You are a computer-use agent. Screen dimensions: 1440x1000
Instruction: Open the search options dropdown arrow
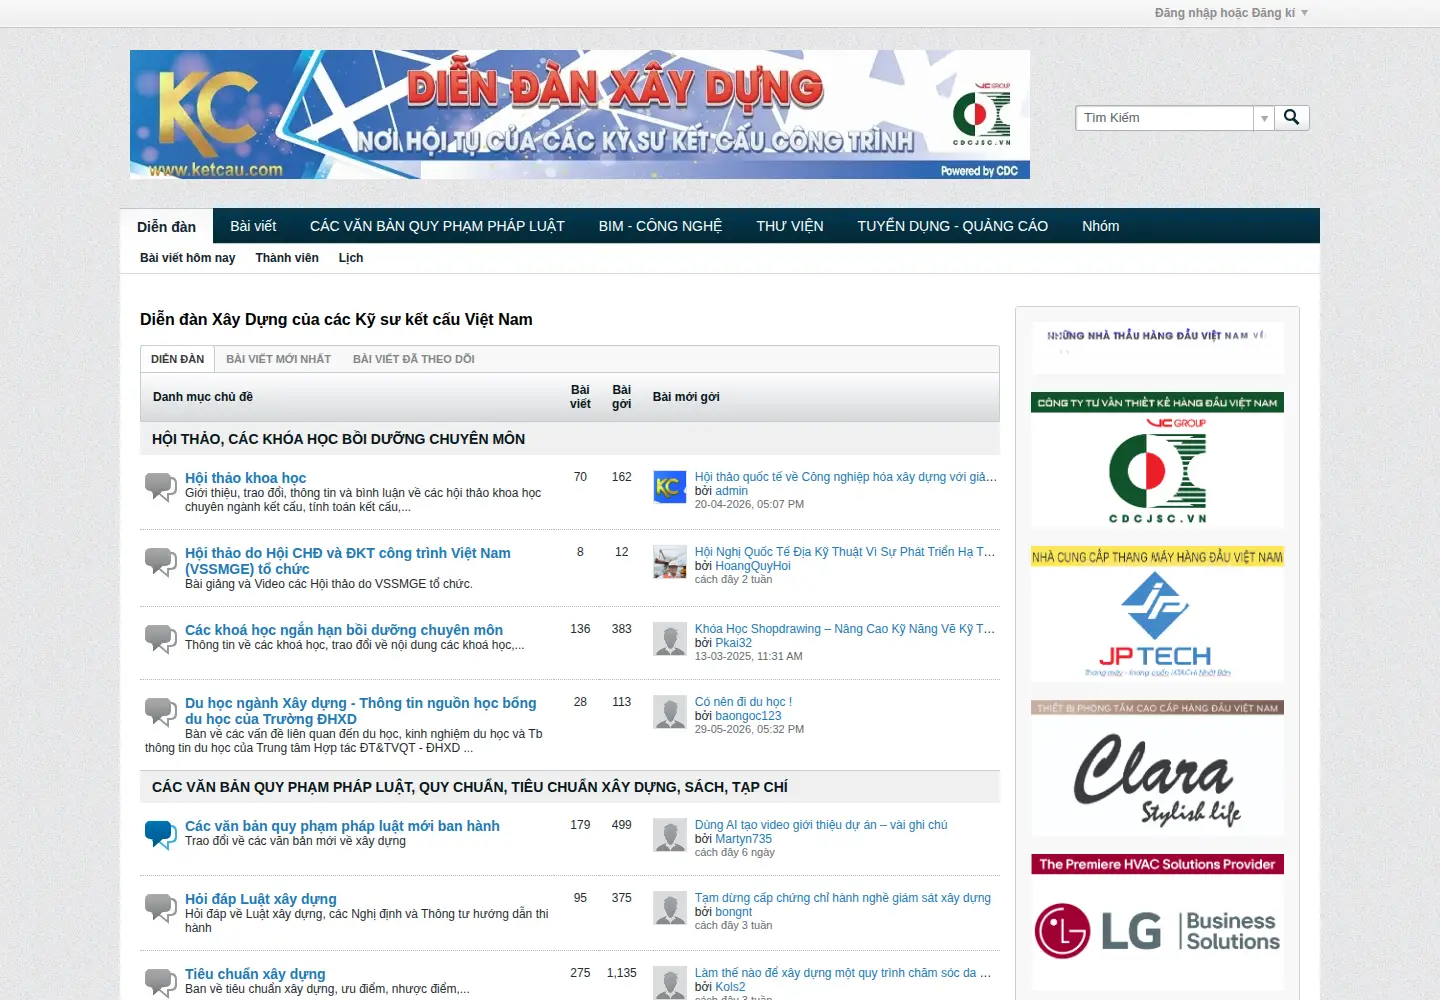(1264, 118)
